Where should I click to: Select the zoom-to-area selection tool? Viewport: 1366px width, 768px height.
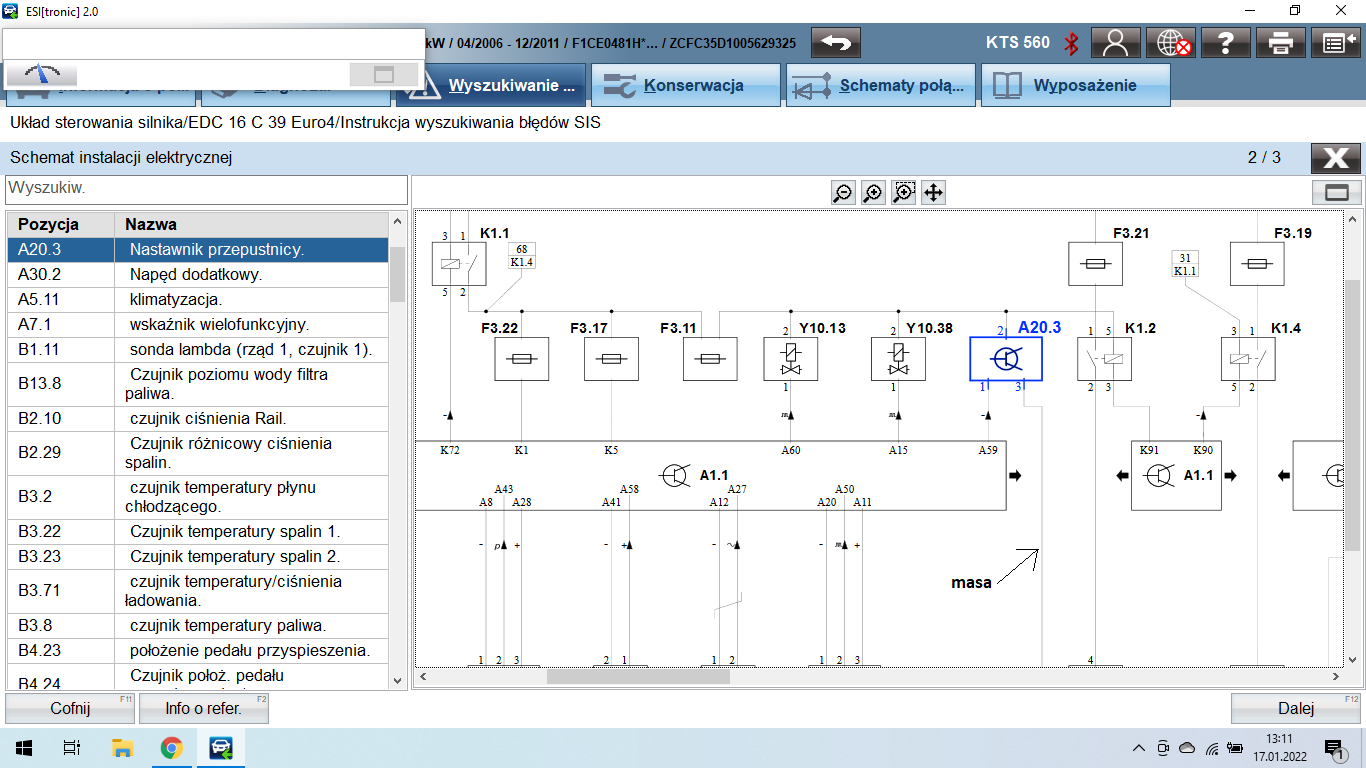(904, 193)
